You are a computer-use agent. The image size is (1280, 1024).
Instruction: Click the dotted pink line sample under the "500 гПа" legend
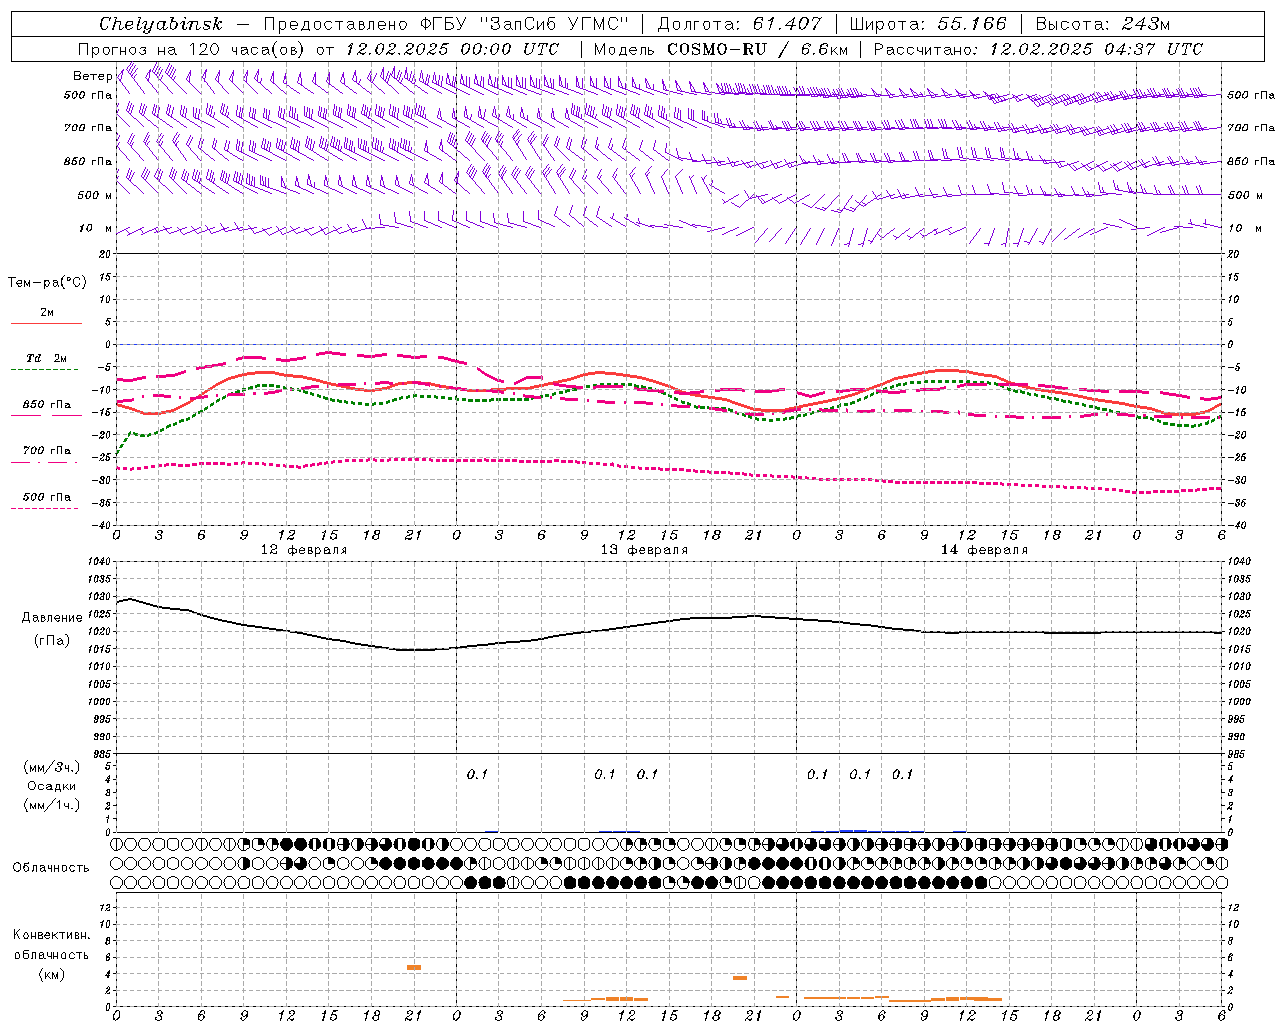tap(44, 509)
